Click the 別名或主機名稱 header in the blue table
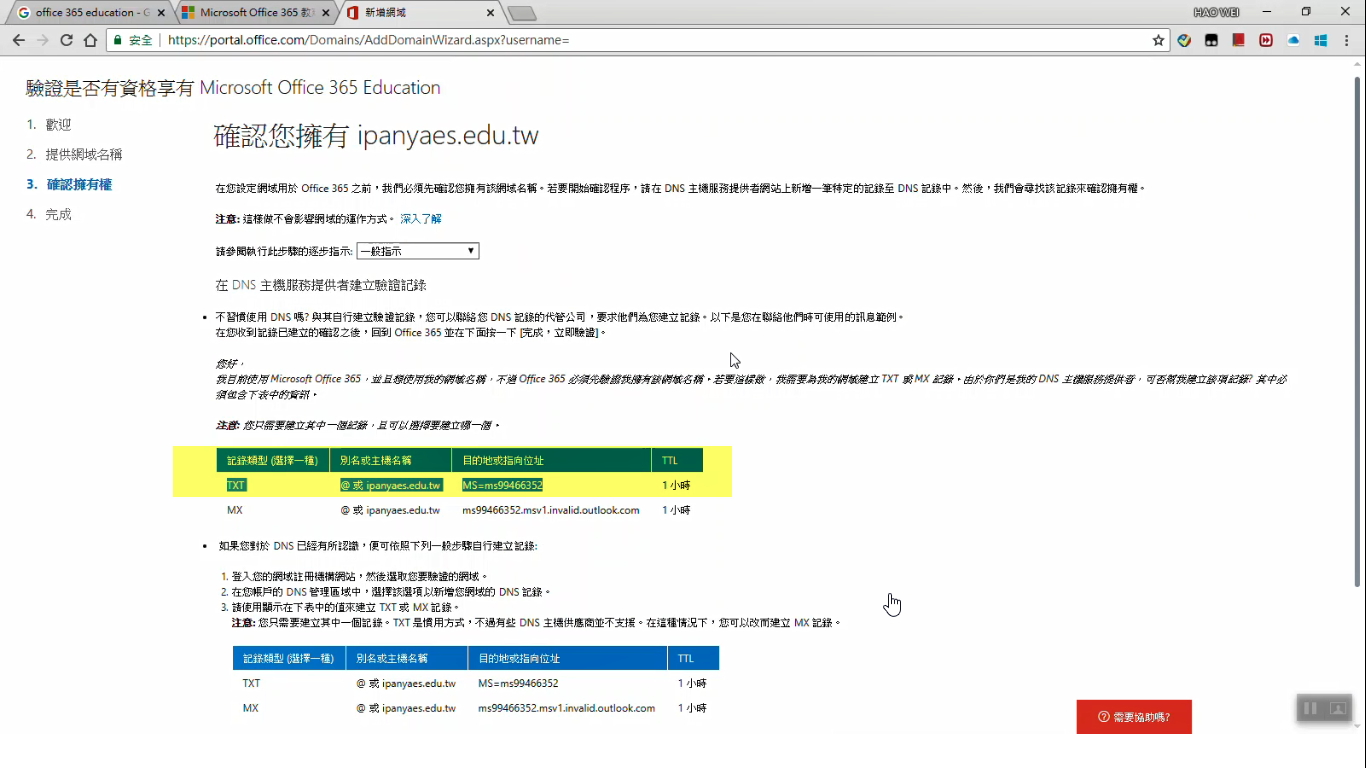1366x768 pixels. (407, 659)
